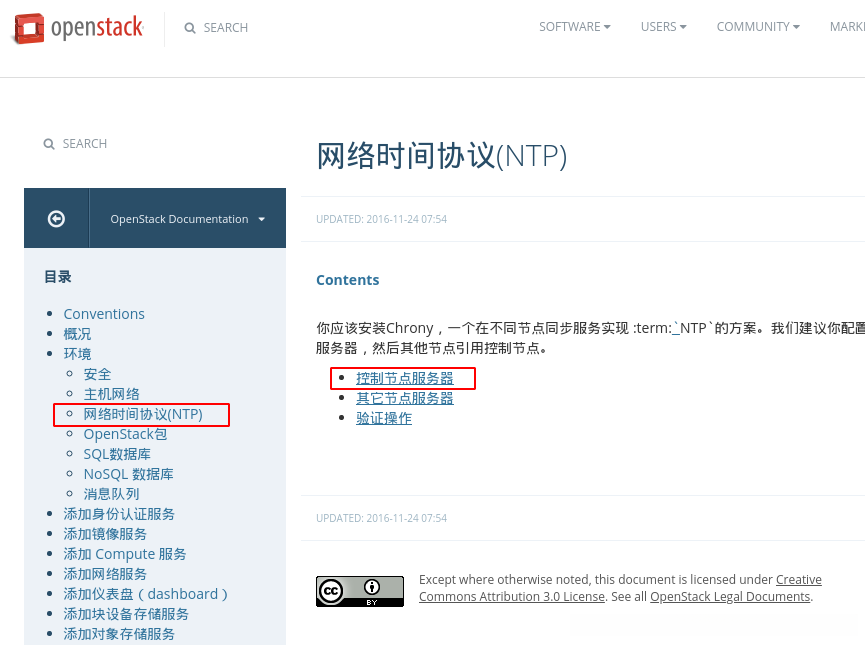
Task: Open the 安全 sub-item
Action: (97, 374)
